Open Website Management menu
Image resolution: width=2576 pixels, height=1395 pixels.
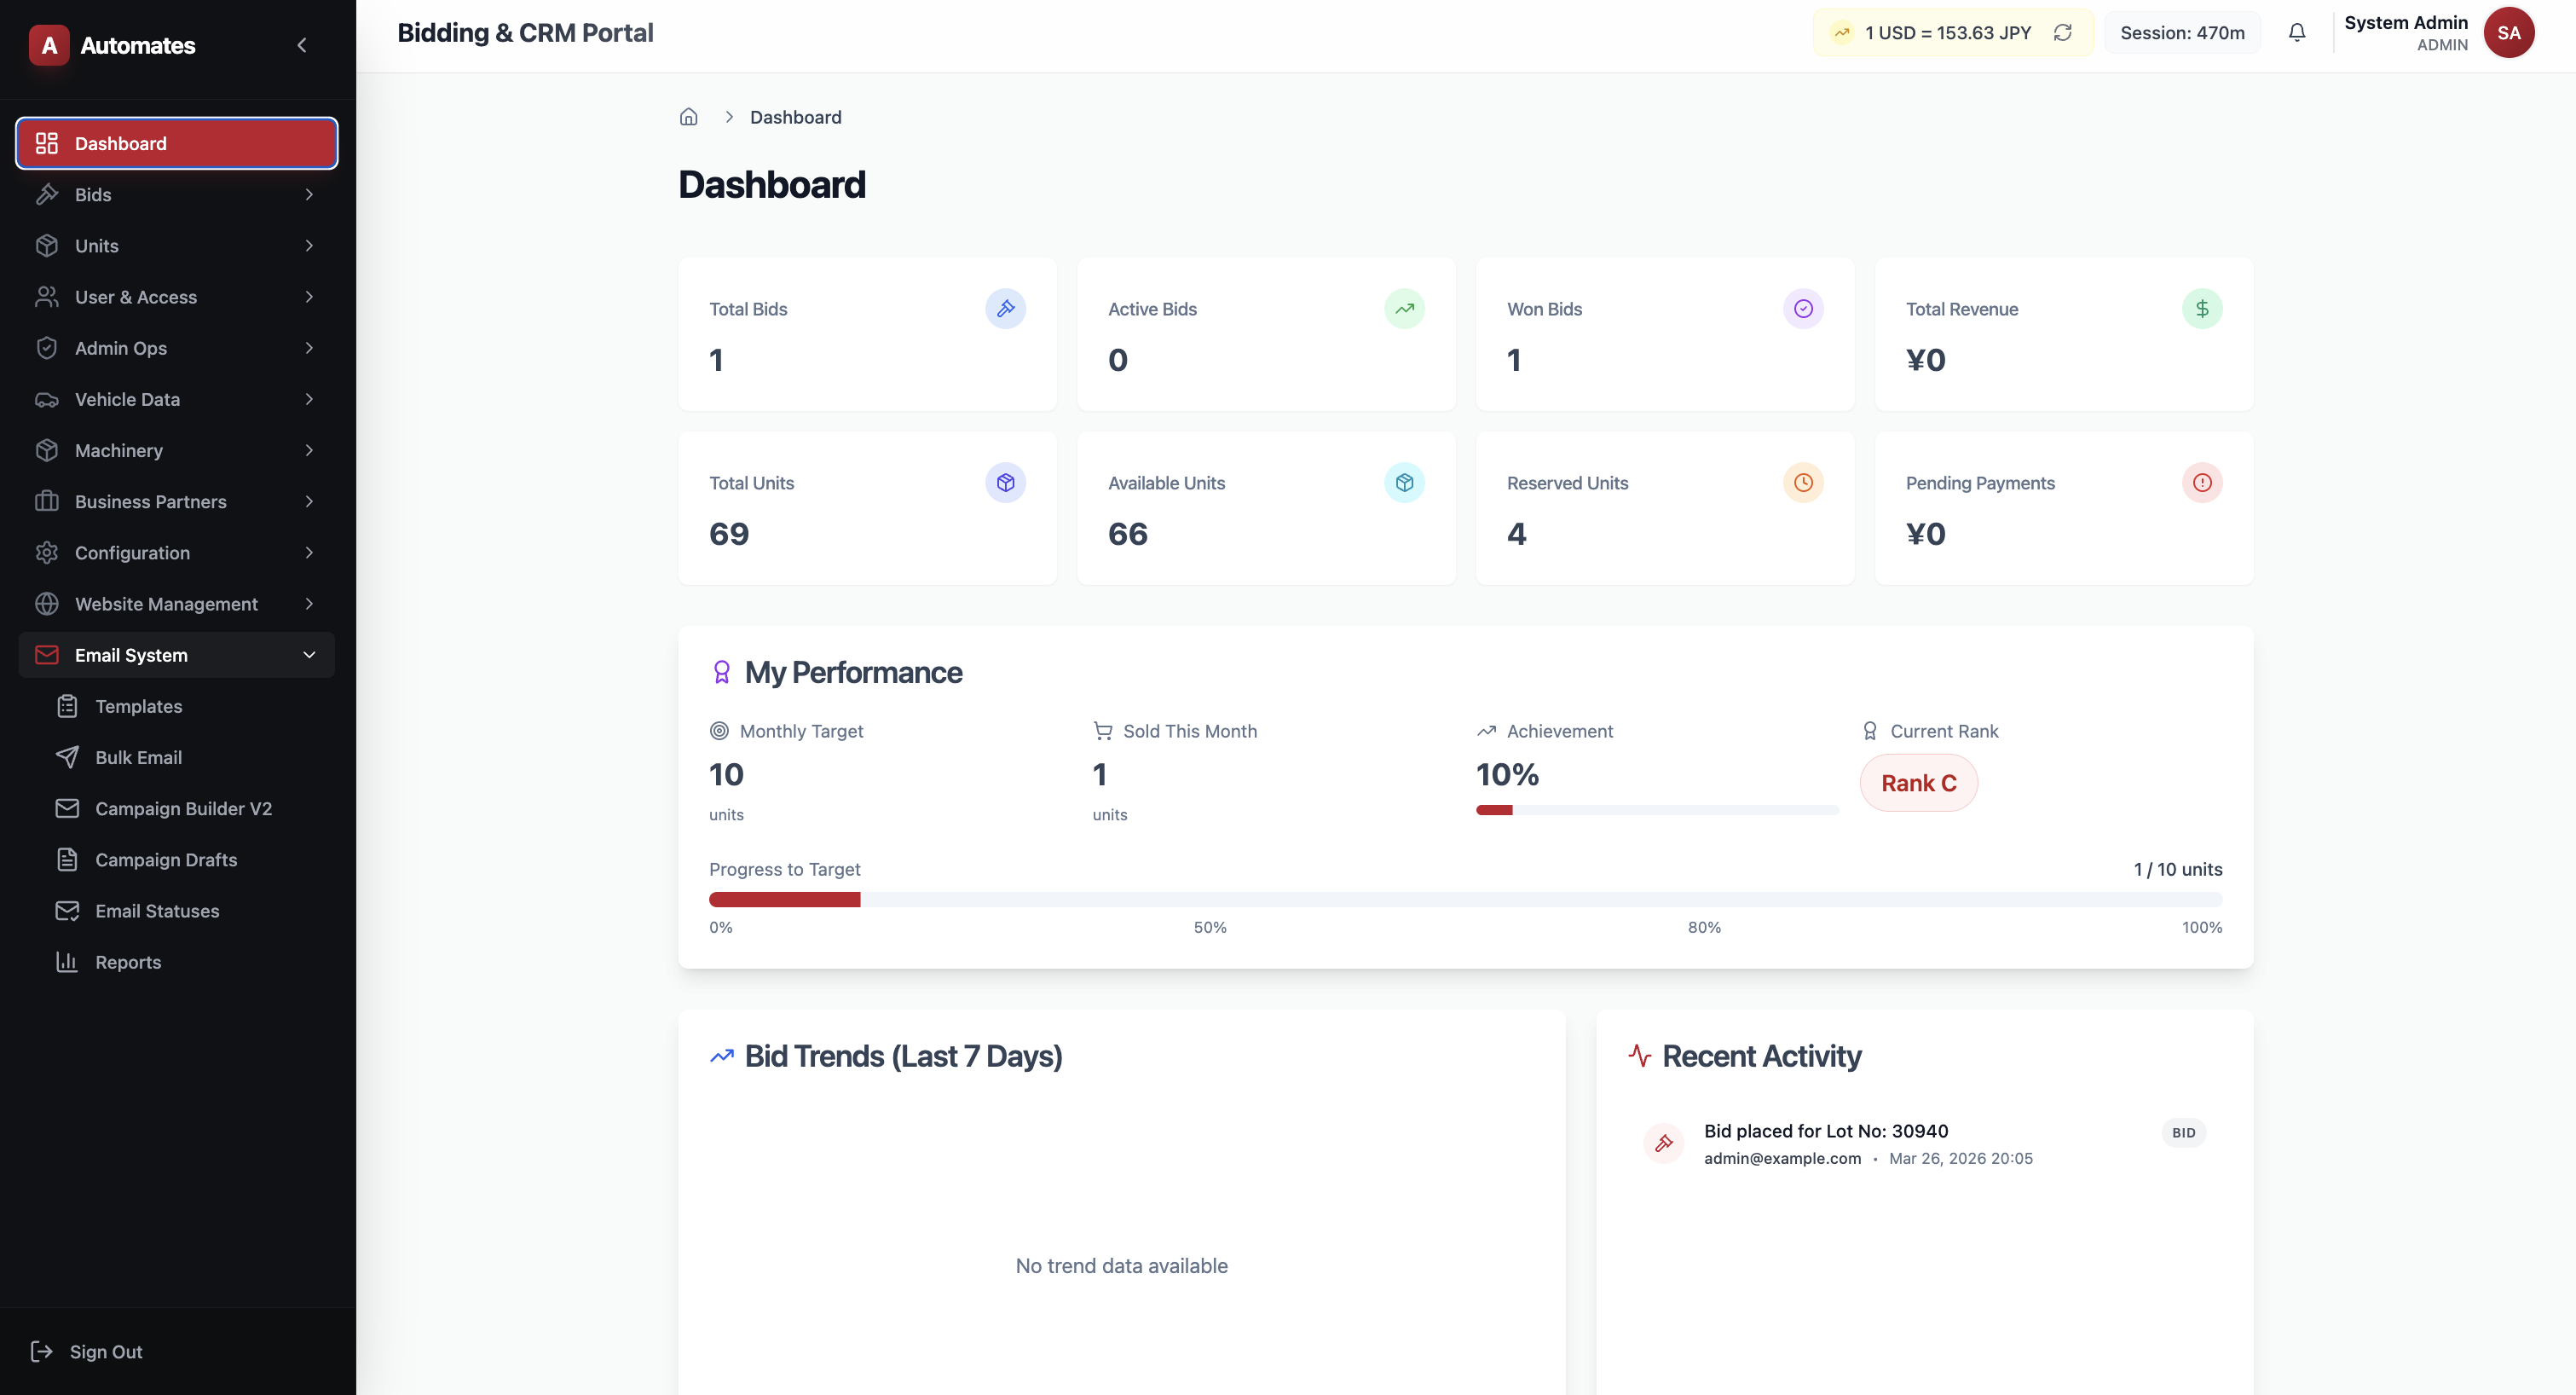177,604
